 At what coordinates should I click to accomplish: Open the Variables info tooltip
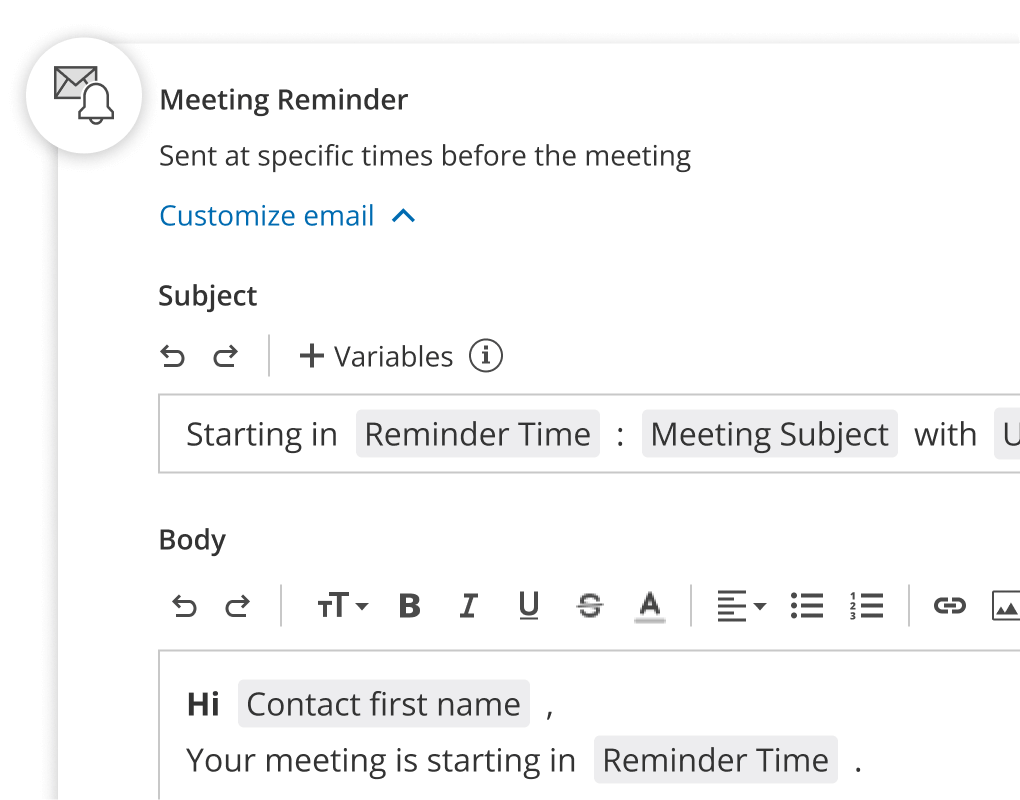click(x=486, y=356)
